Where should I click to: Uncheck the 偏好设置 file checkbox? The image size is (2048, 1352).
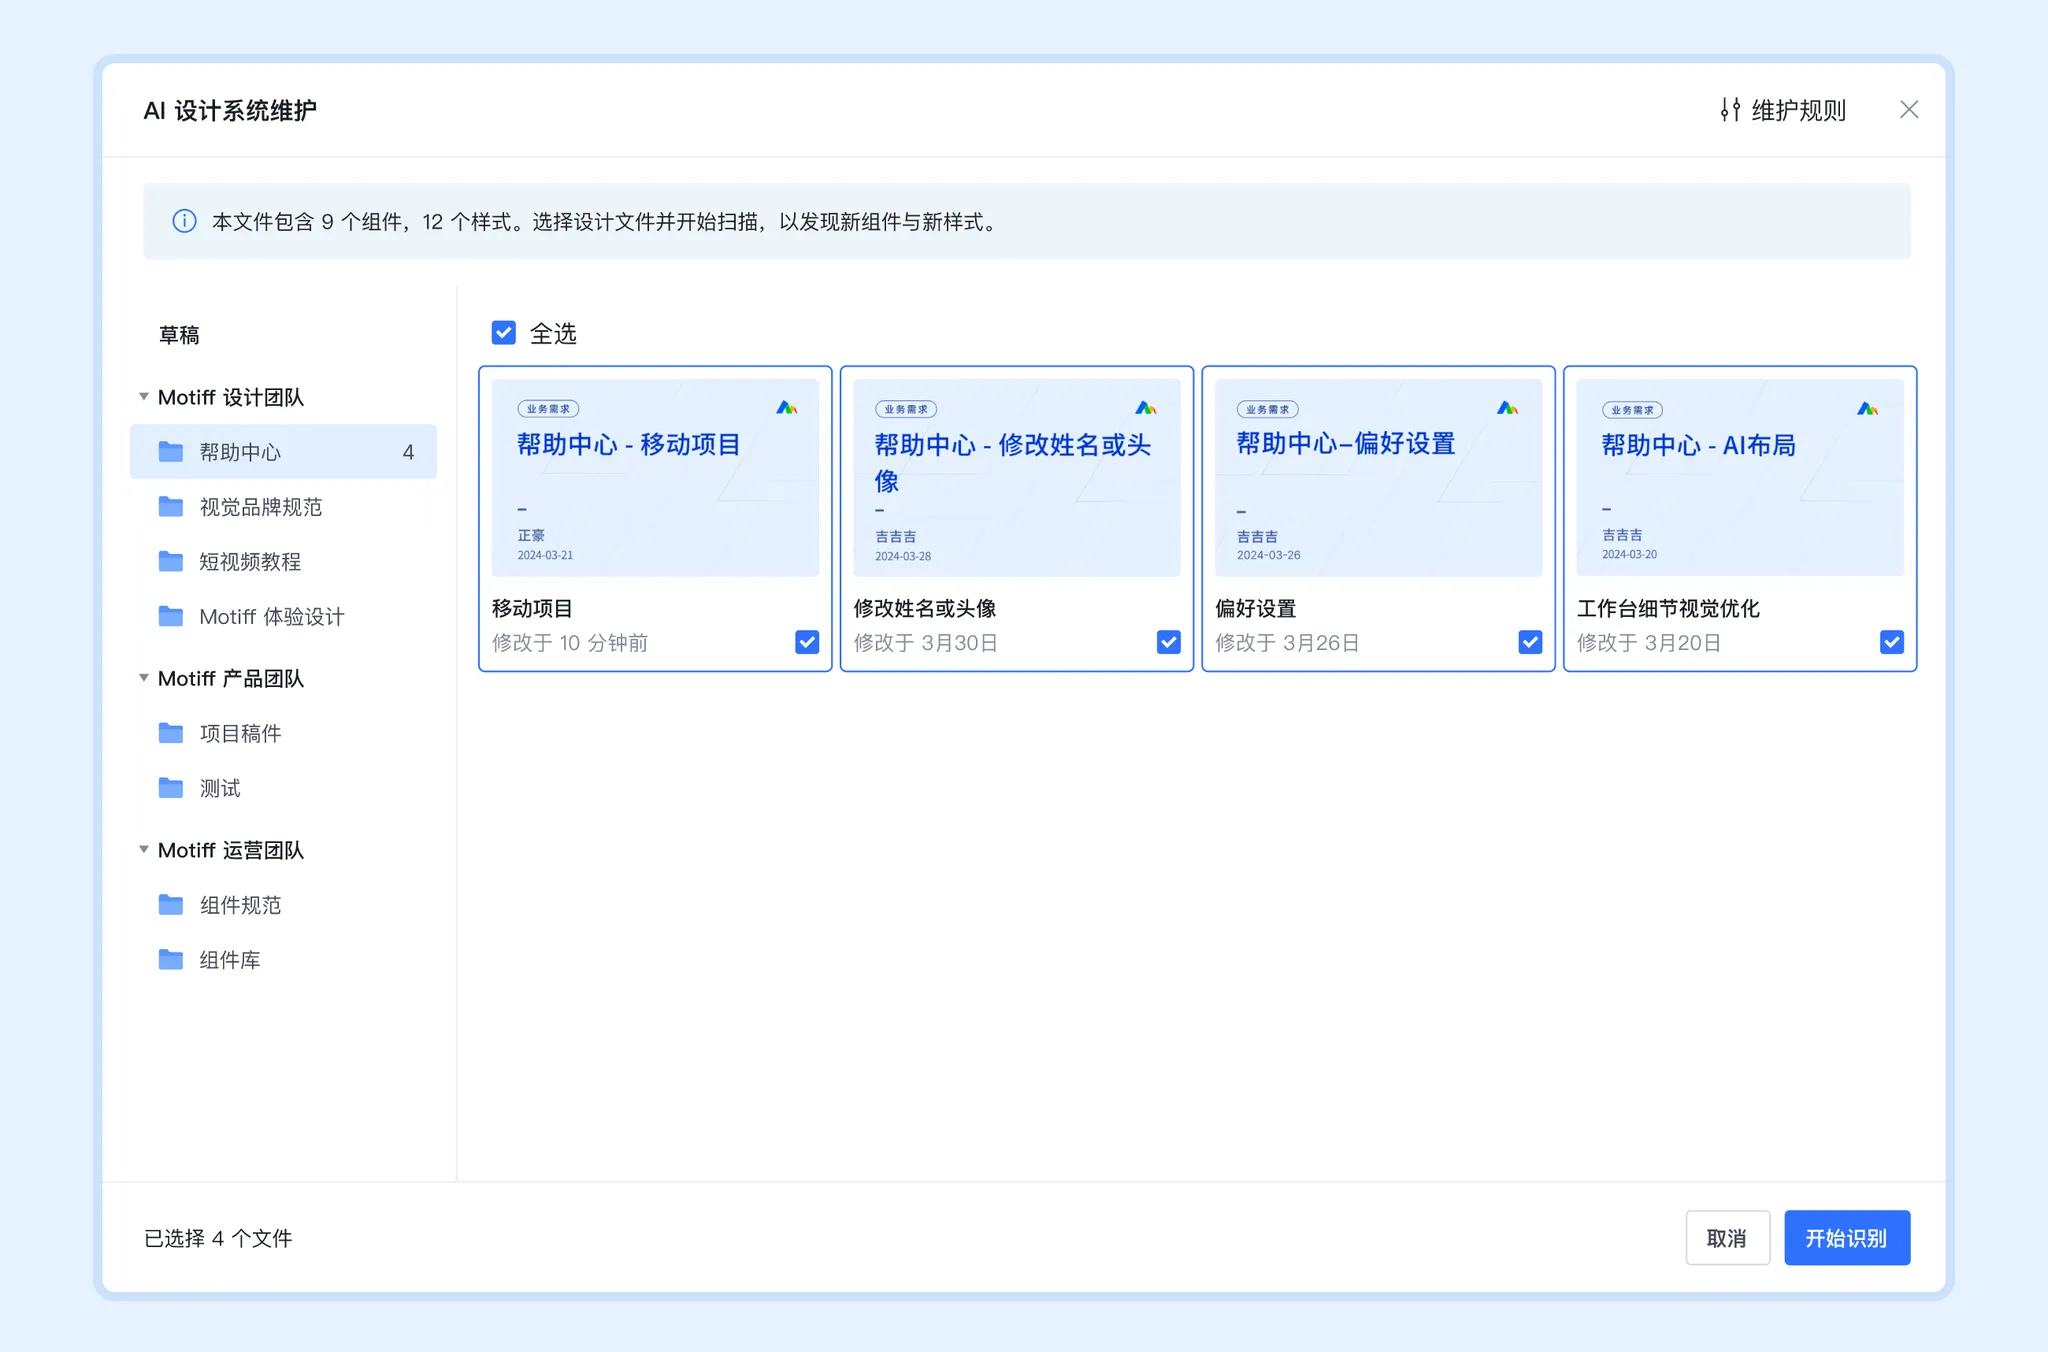(x=1530, y=642)
